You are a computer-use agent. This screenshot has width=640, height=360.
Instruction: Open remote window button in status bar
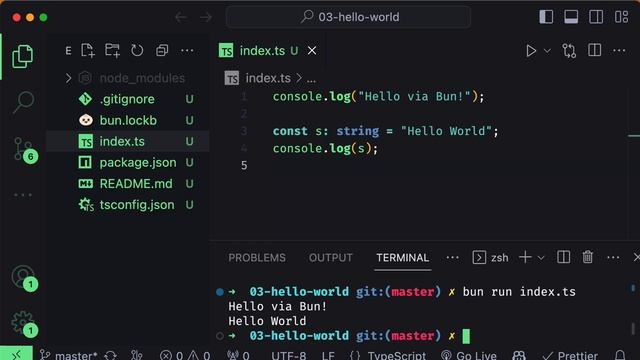click(16, 354)
